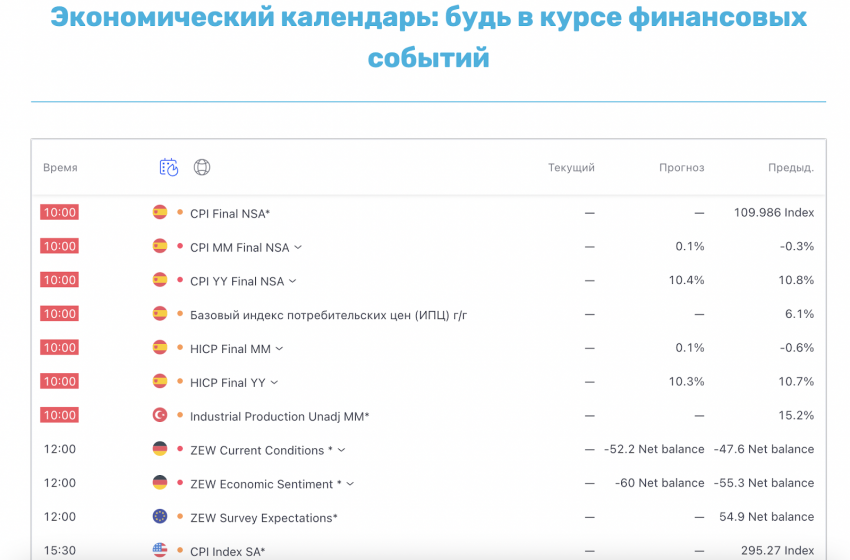
Task: Click red importance dot on ZEW Economic Sentiment
Action: pos(180,482)
